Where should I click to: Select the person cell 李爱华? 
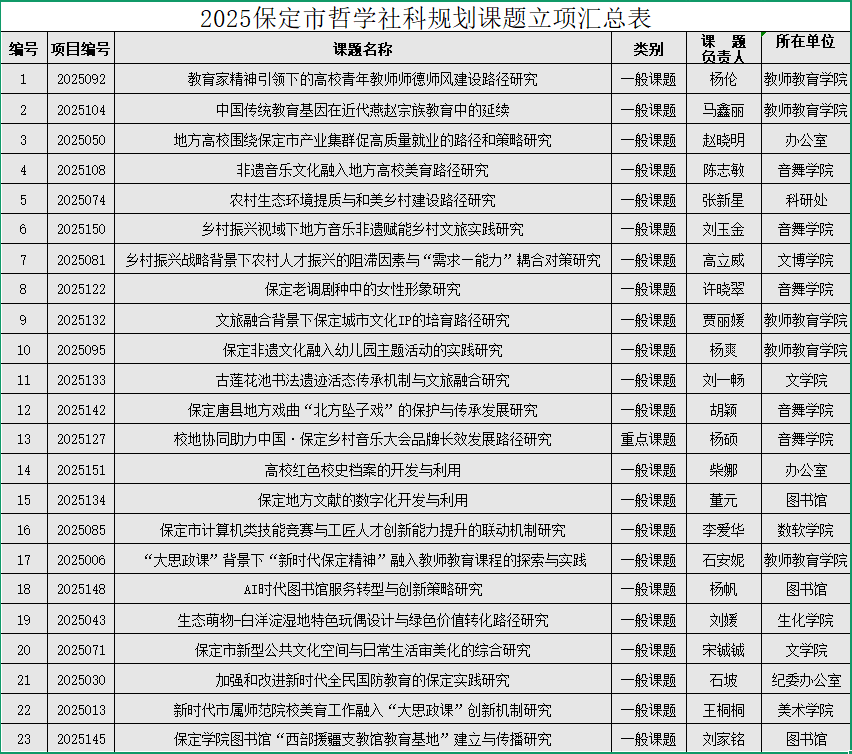pos(723,530)
